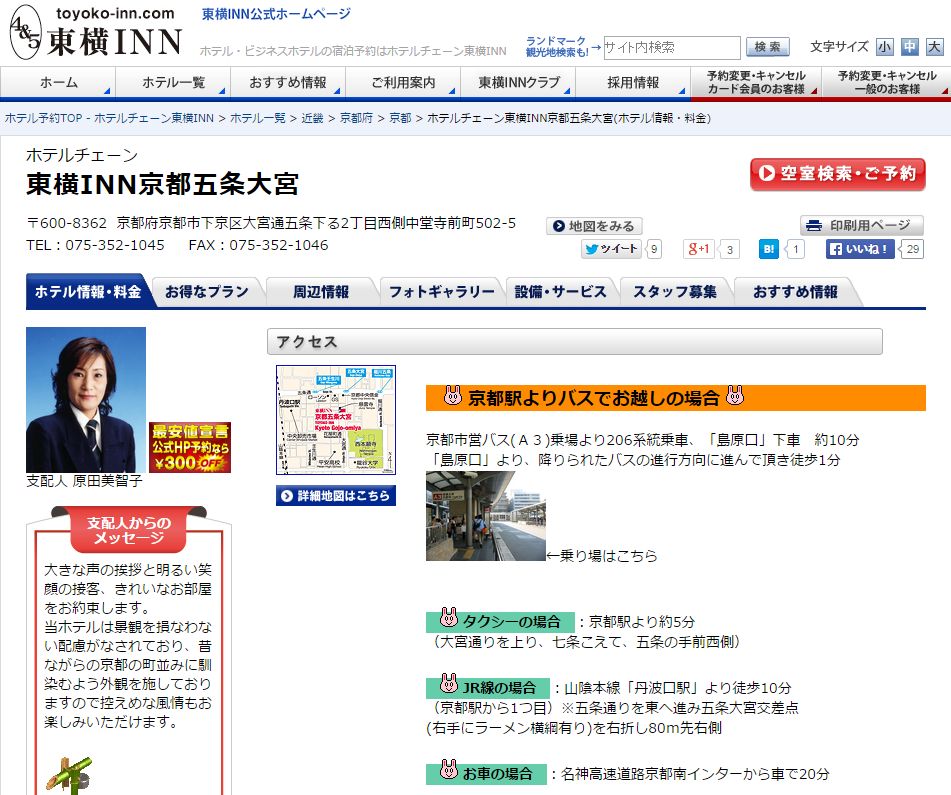Image resolution: width=951 pixels, height=795 pixels.
Task: Click 詳細地図はこちら button
Action: point(336,495)
